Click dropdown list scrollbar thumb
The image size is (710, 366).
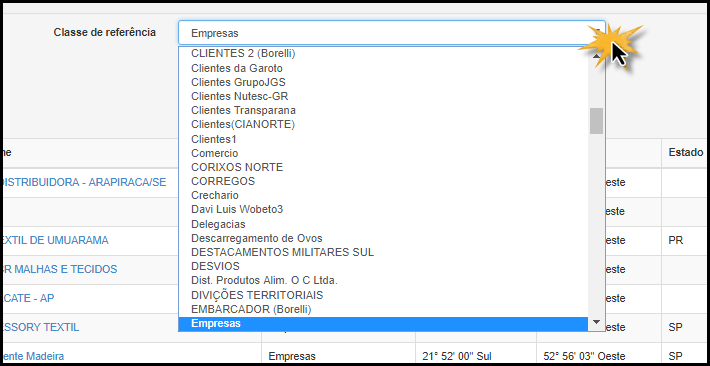click(x=596, y=121)
